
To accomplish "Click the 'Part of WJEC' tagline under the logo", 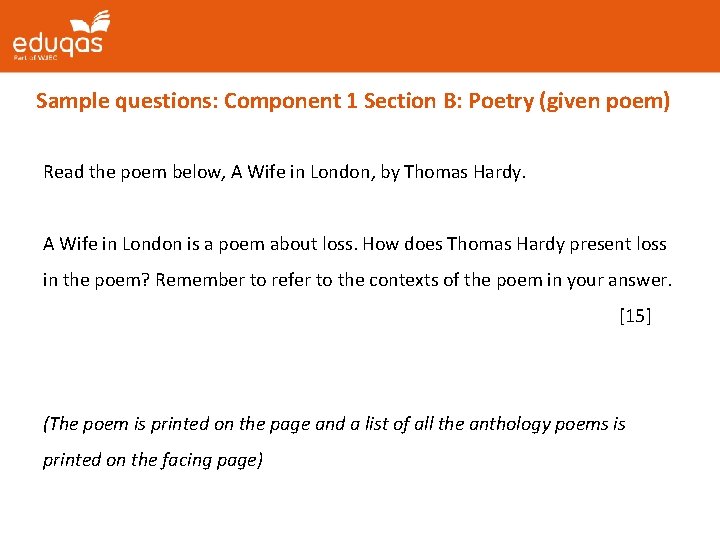I will tap(36, 59).
